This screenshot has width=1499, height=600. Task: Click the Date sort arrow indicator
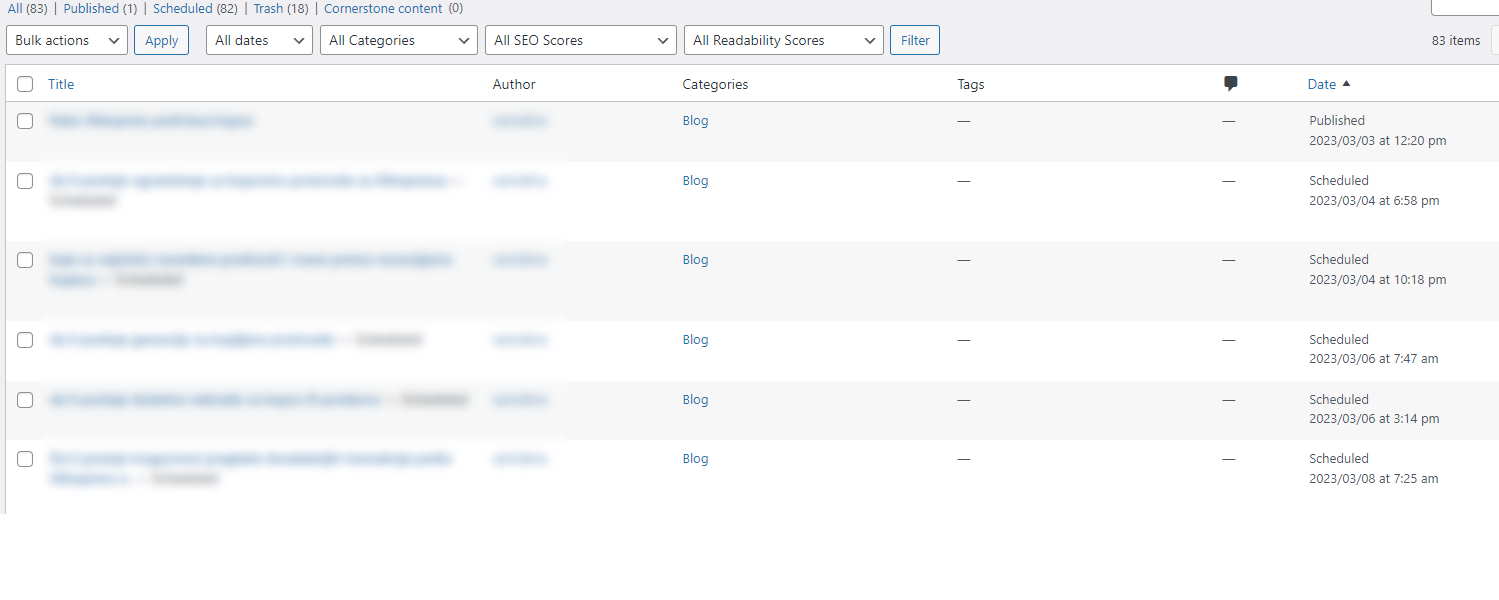point(1346,84)
